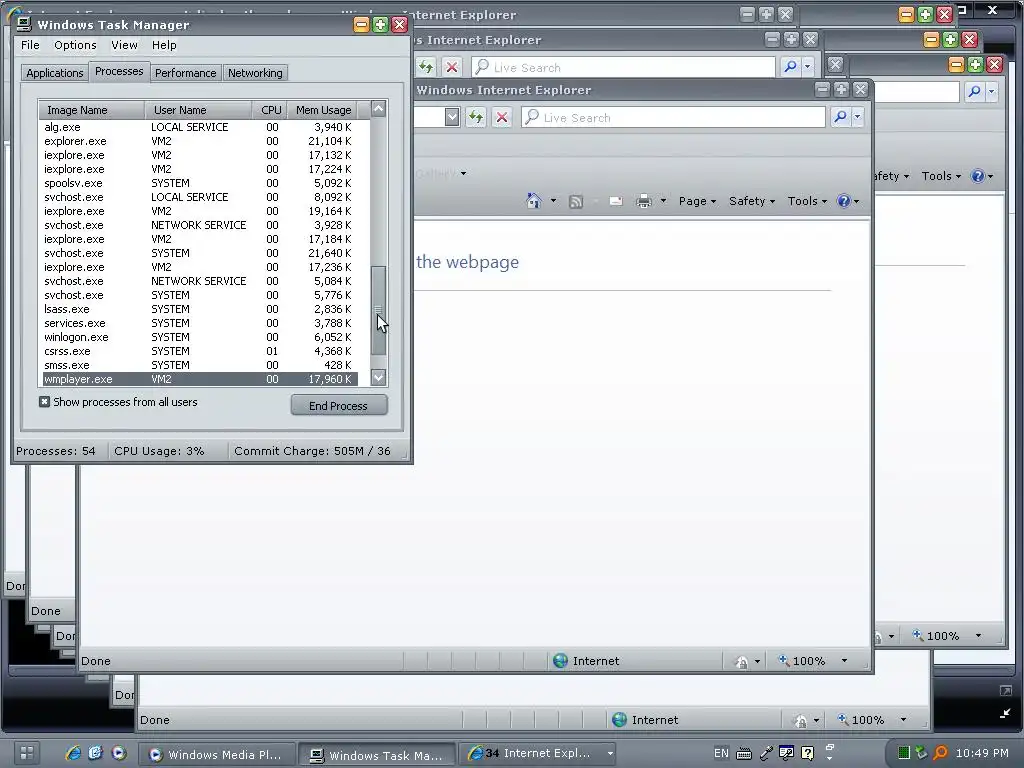
Task: Click Help icon in rightmost background IE window
Action: (x=978, y=176)
